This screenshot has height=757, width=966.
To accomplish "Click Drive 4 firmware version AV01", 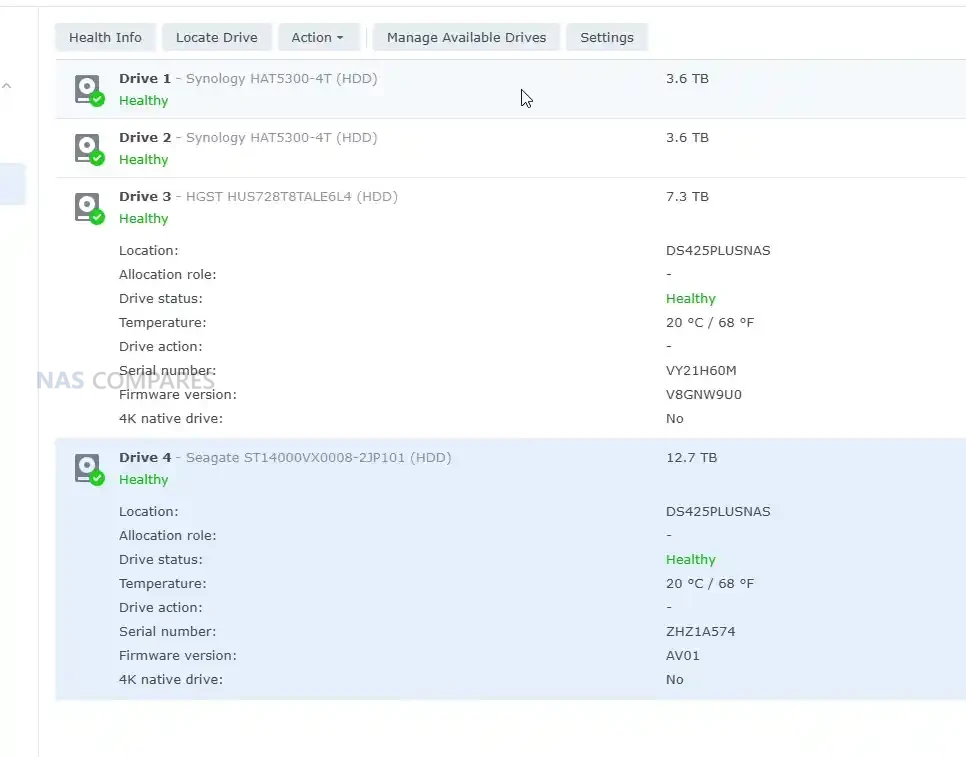I will coord(682,655).
